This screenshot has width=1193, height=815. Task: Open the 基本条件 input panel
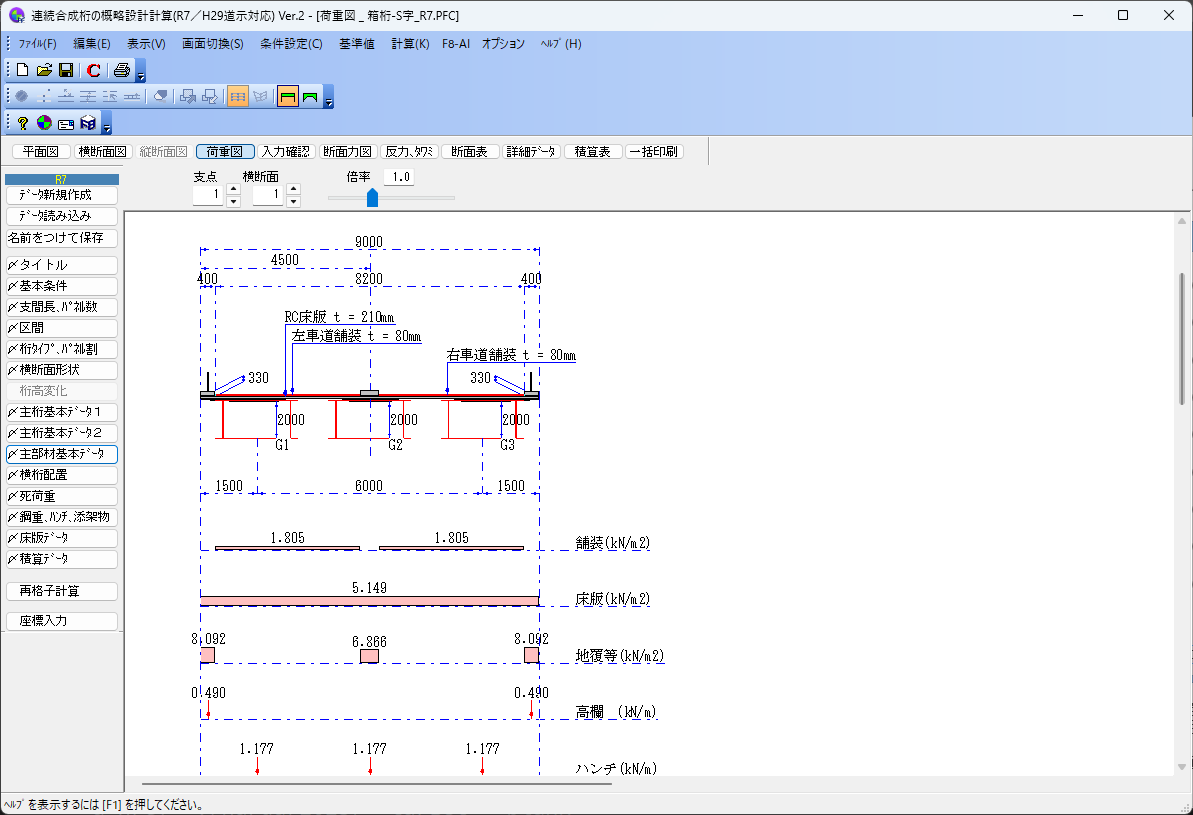62,286
